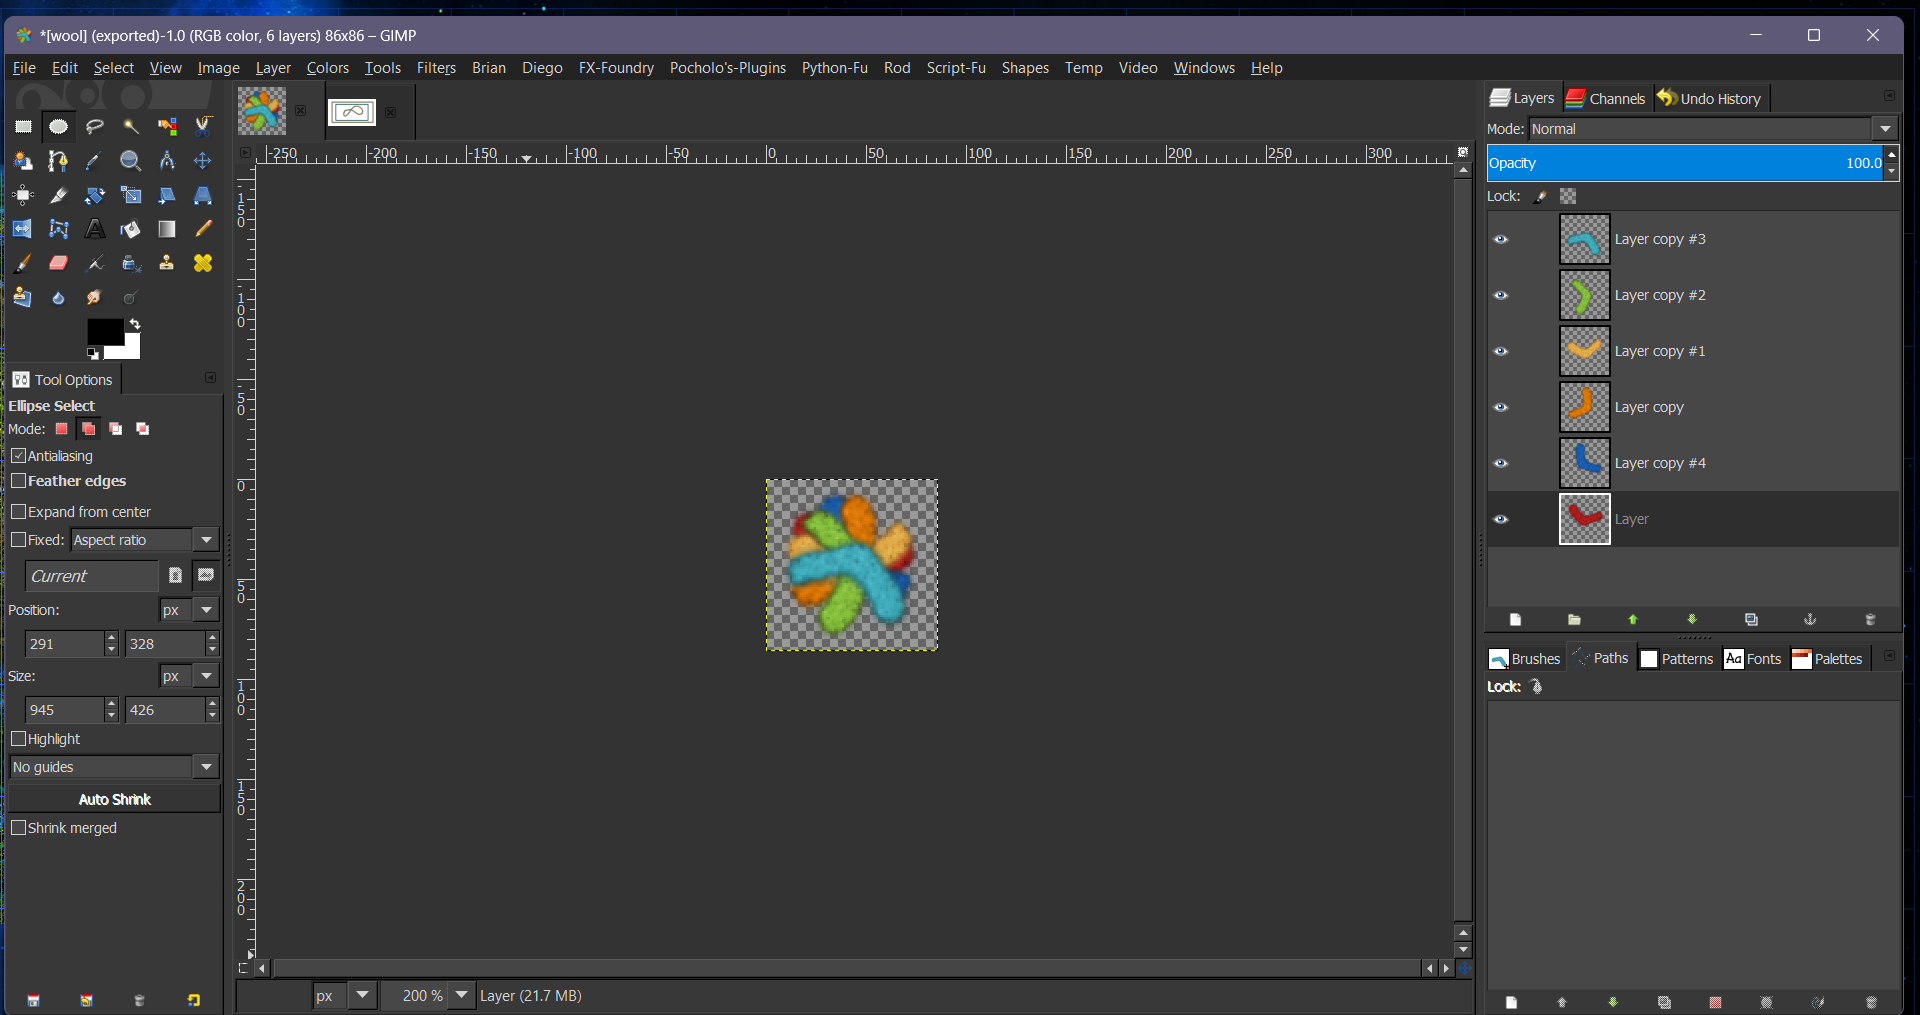The image size is (1920, 1015).
Task: Select the Move tool
Action: pyautogui.click(x=203, y=161)
